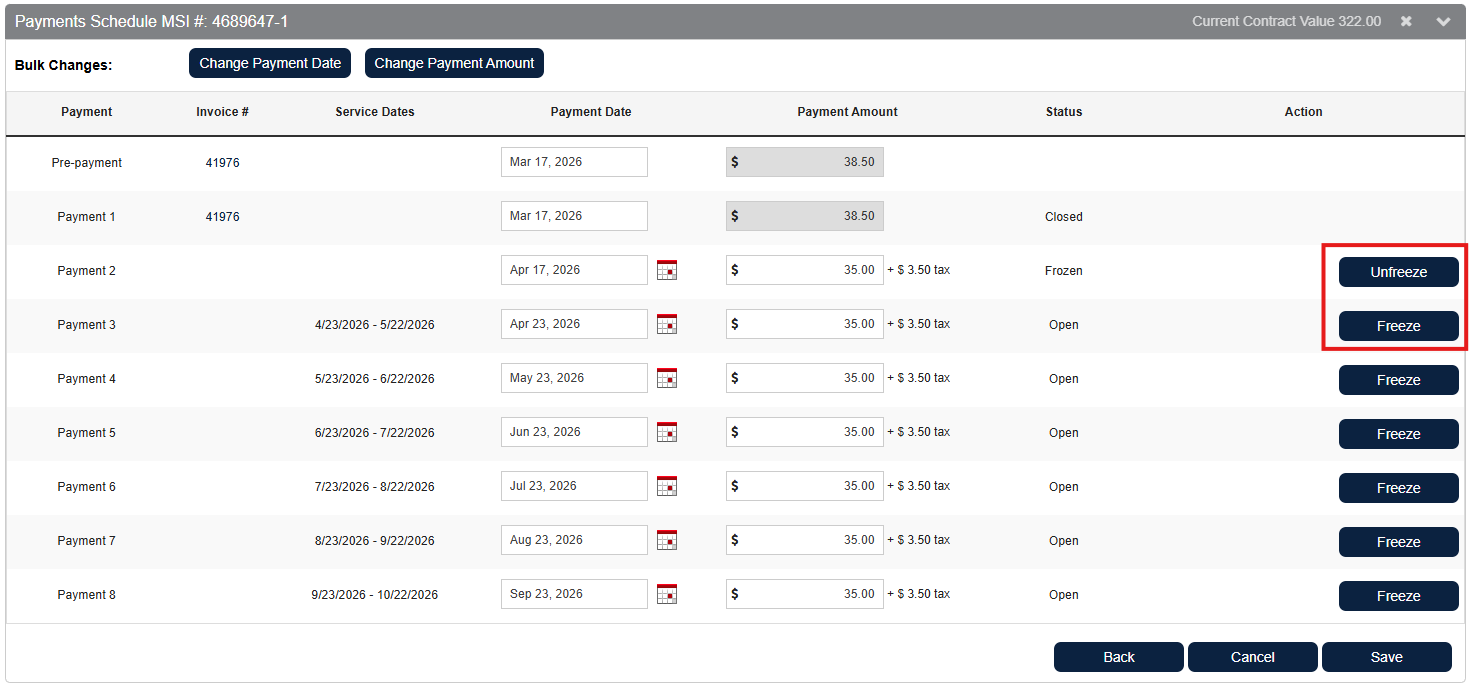Open calendar picker for Payment 7 date
Screen dimensions: 1474x691
pyautogui.click(x=667, y=540)
